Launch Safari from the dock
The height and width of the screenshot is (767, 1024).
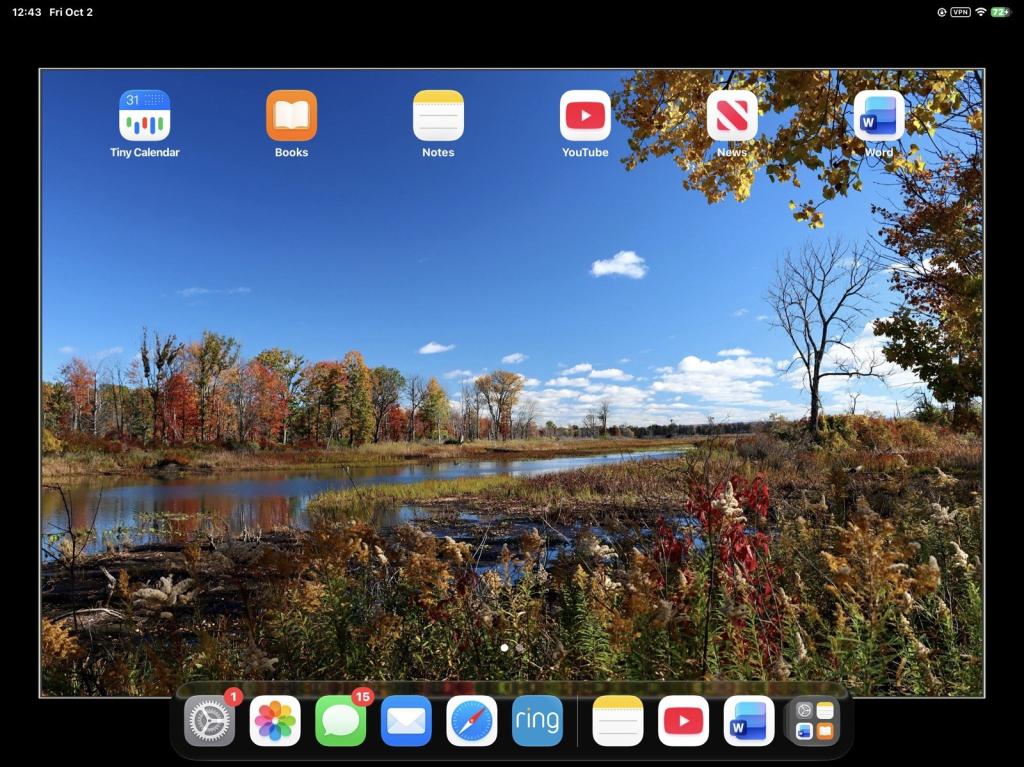tap(472, 721)
